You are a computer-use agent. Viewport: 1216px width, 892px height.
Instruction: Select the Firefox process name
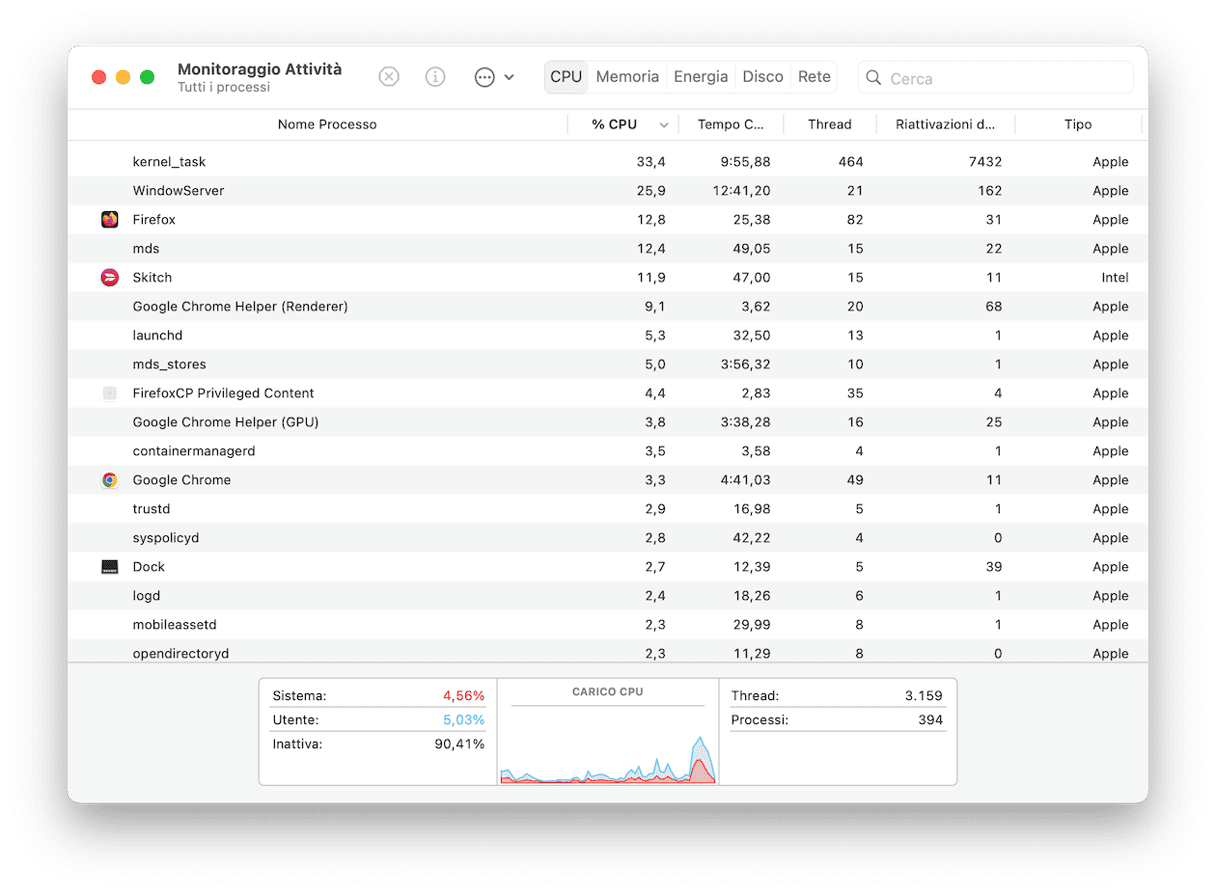point(154,220)
